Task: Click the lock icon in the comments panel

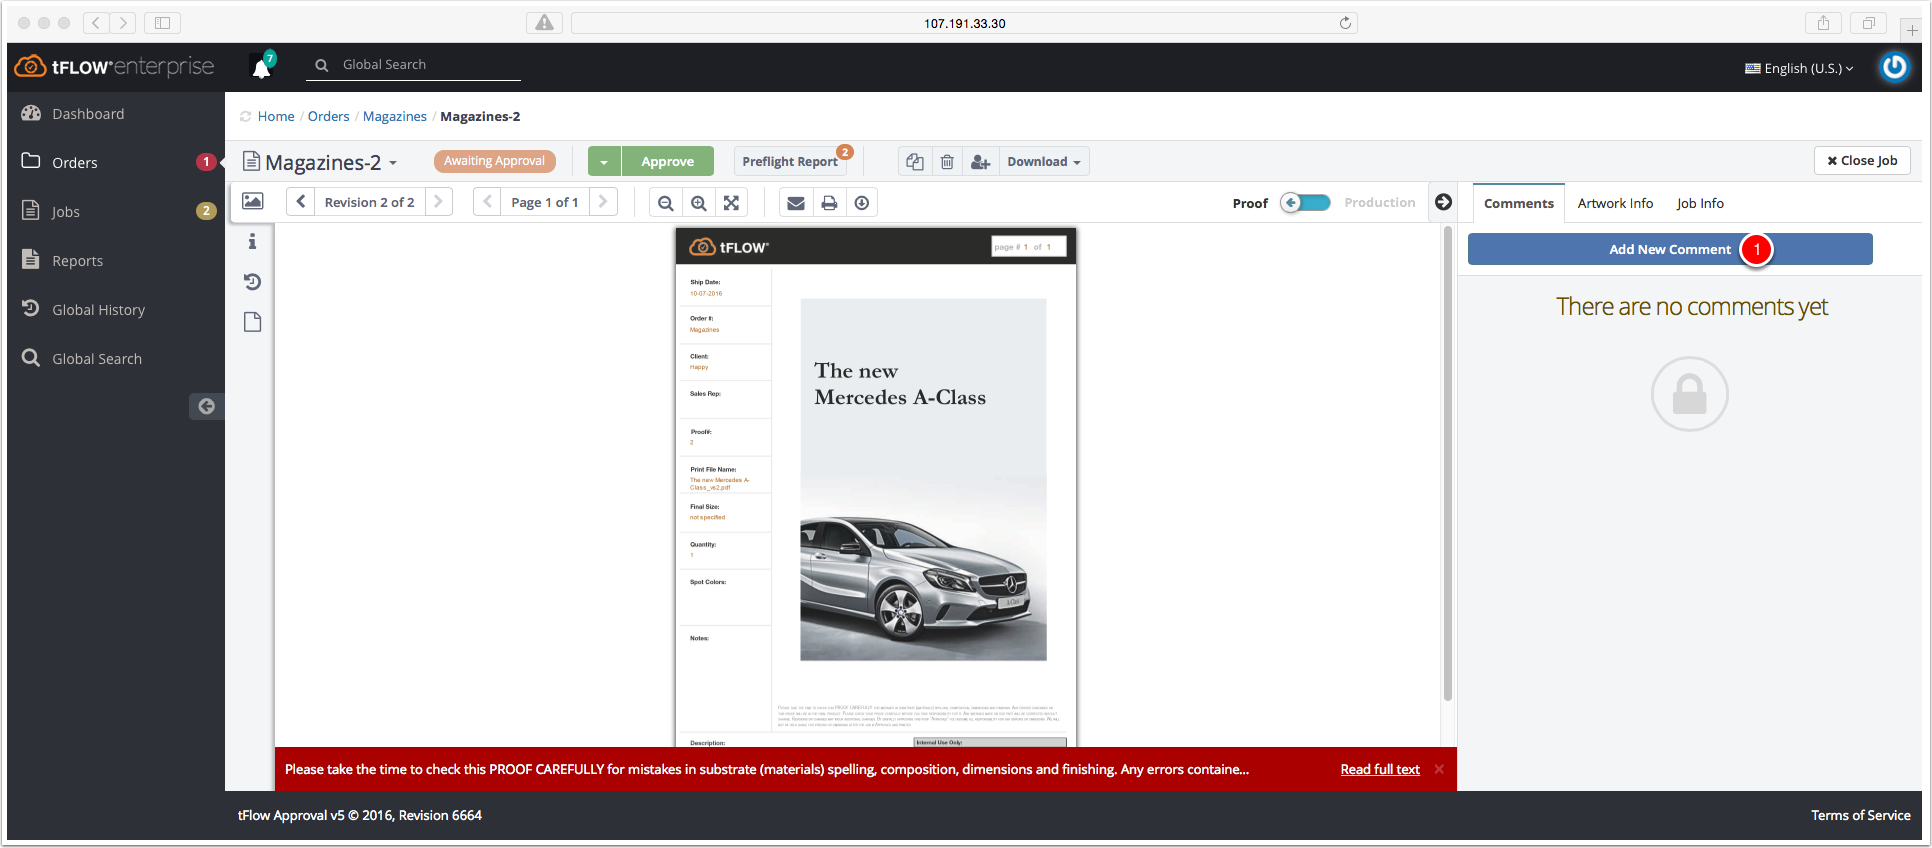Action: (x=1690, y=394)
